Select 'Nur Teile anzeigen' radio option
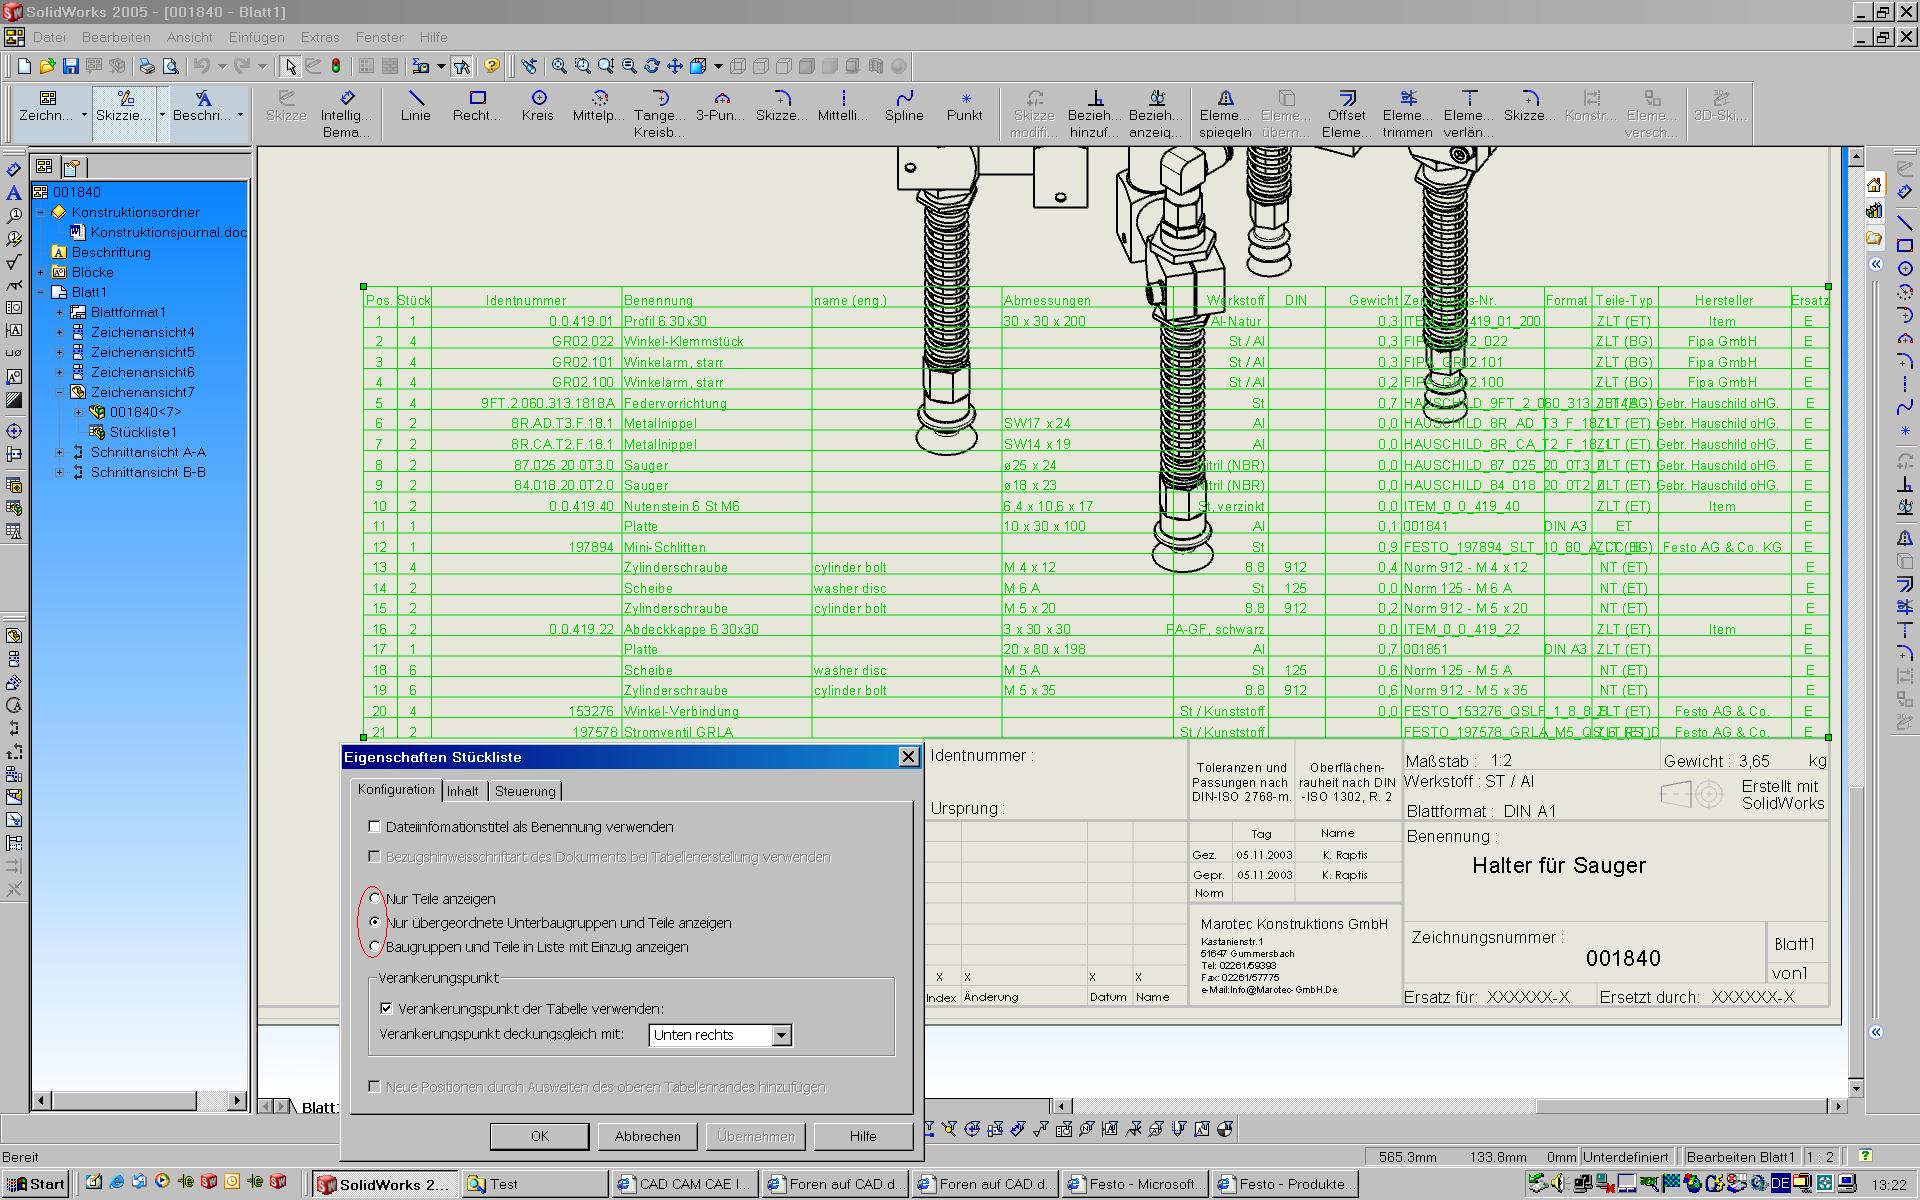 point(375,899)
